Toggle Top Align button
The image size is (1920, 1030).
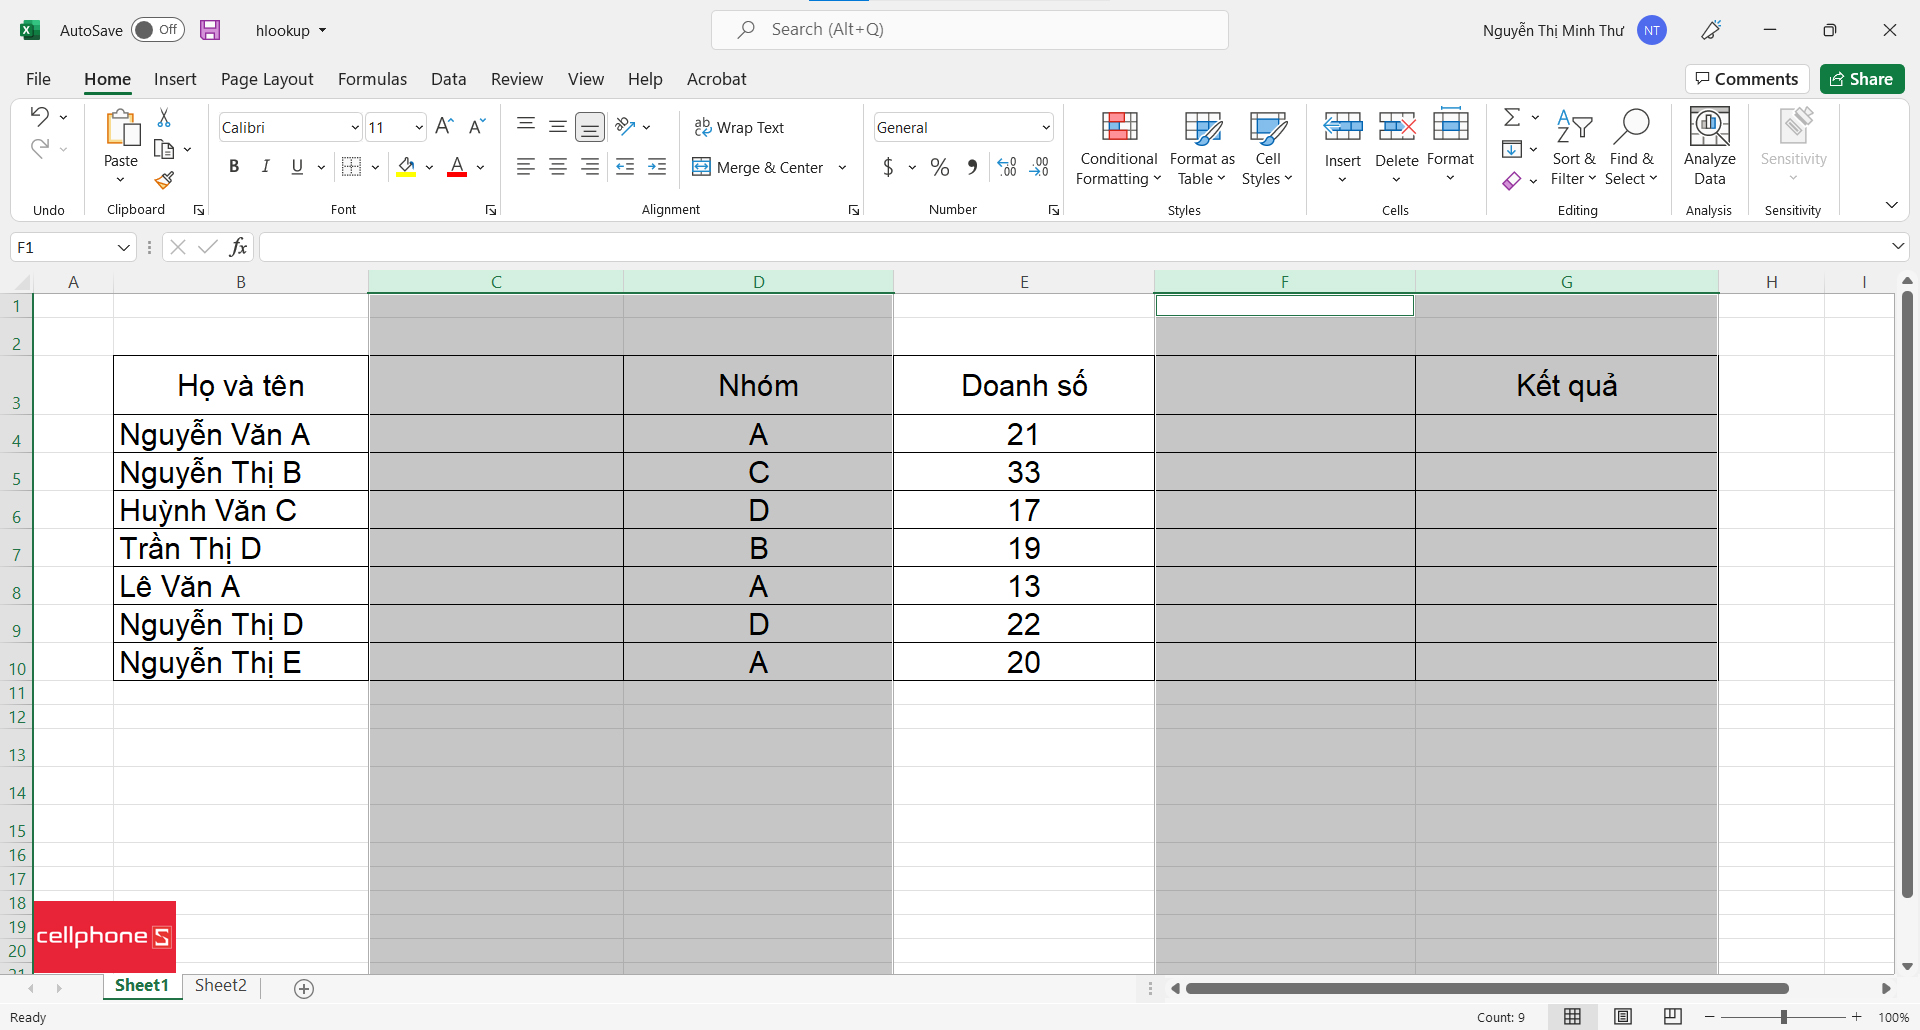click(x=526, y=126)
